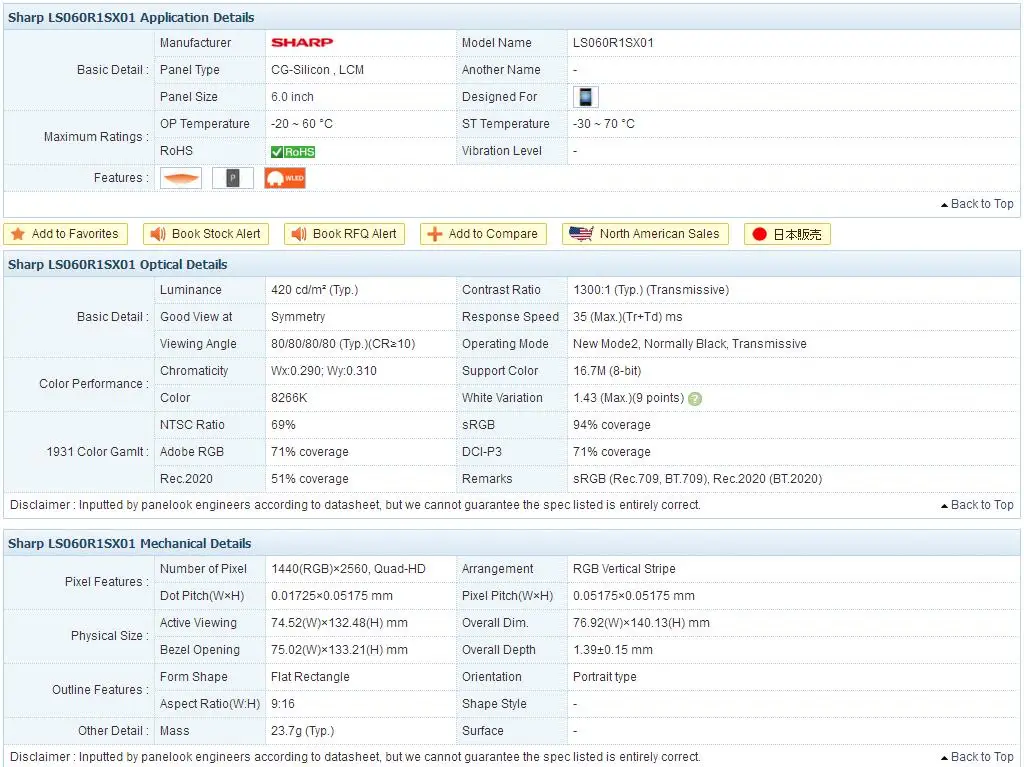Click the WLED backlight feature icon

[285, 178]
